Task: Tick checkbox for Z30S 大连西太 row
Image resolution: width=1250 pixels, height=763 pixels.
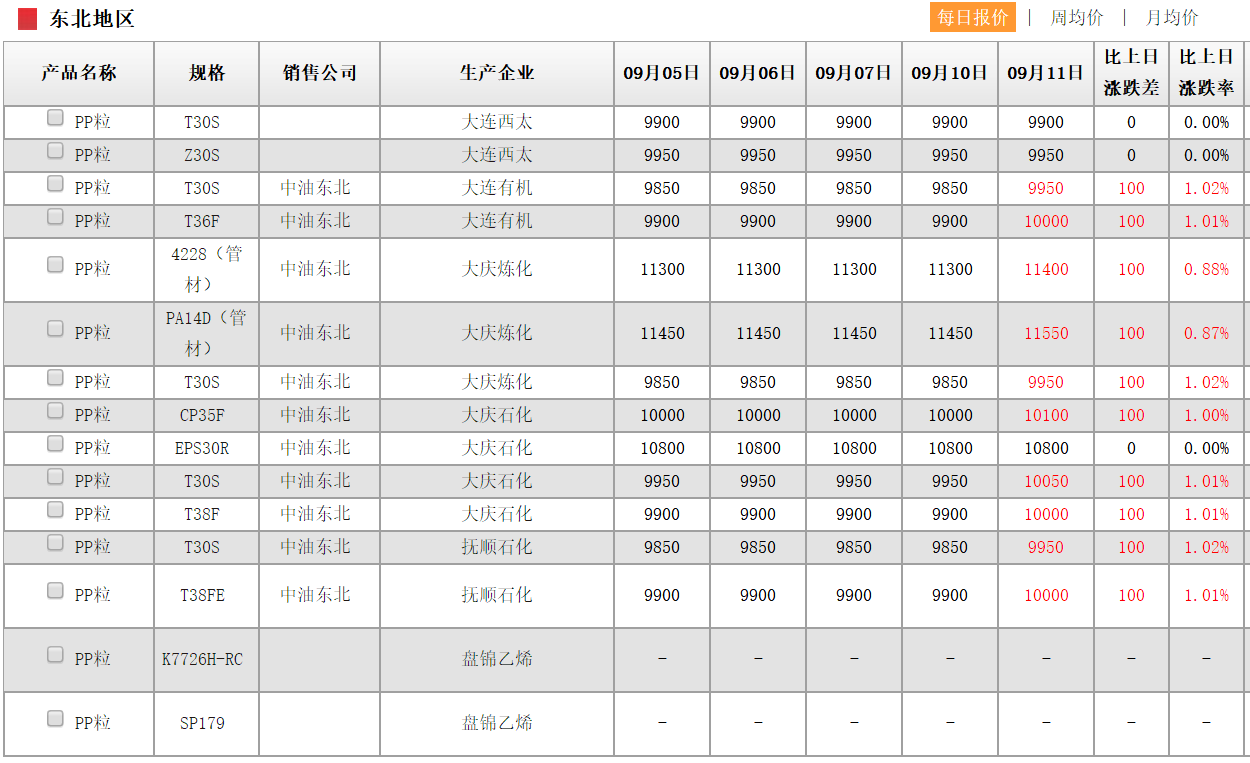Action: [55, 151]
